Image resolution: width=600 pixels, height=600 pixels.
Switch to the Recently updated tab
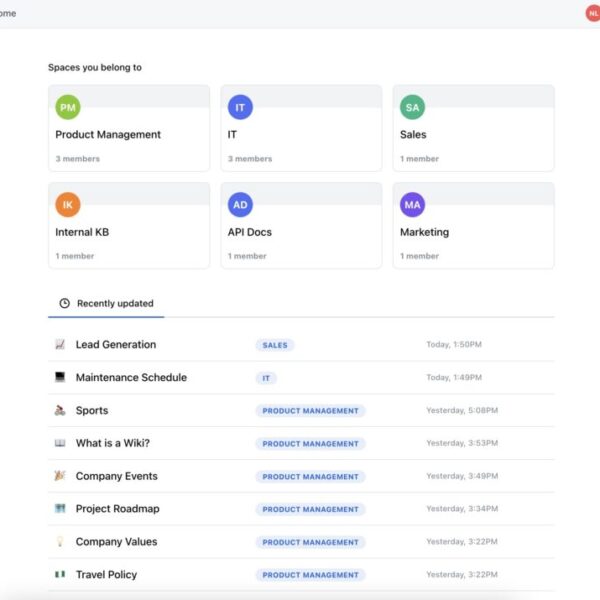pos(114,303)
